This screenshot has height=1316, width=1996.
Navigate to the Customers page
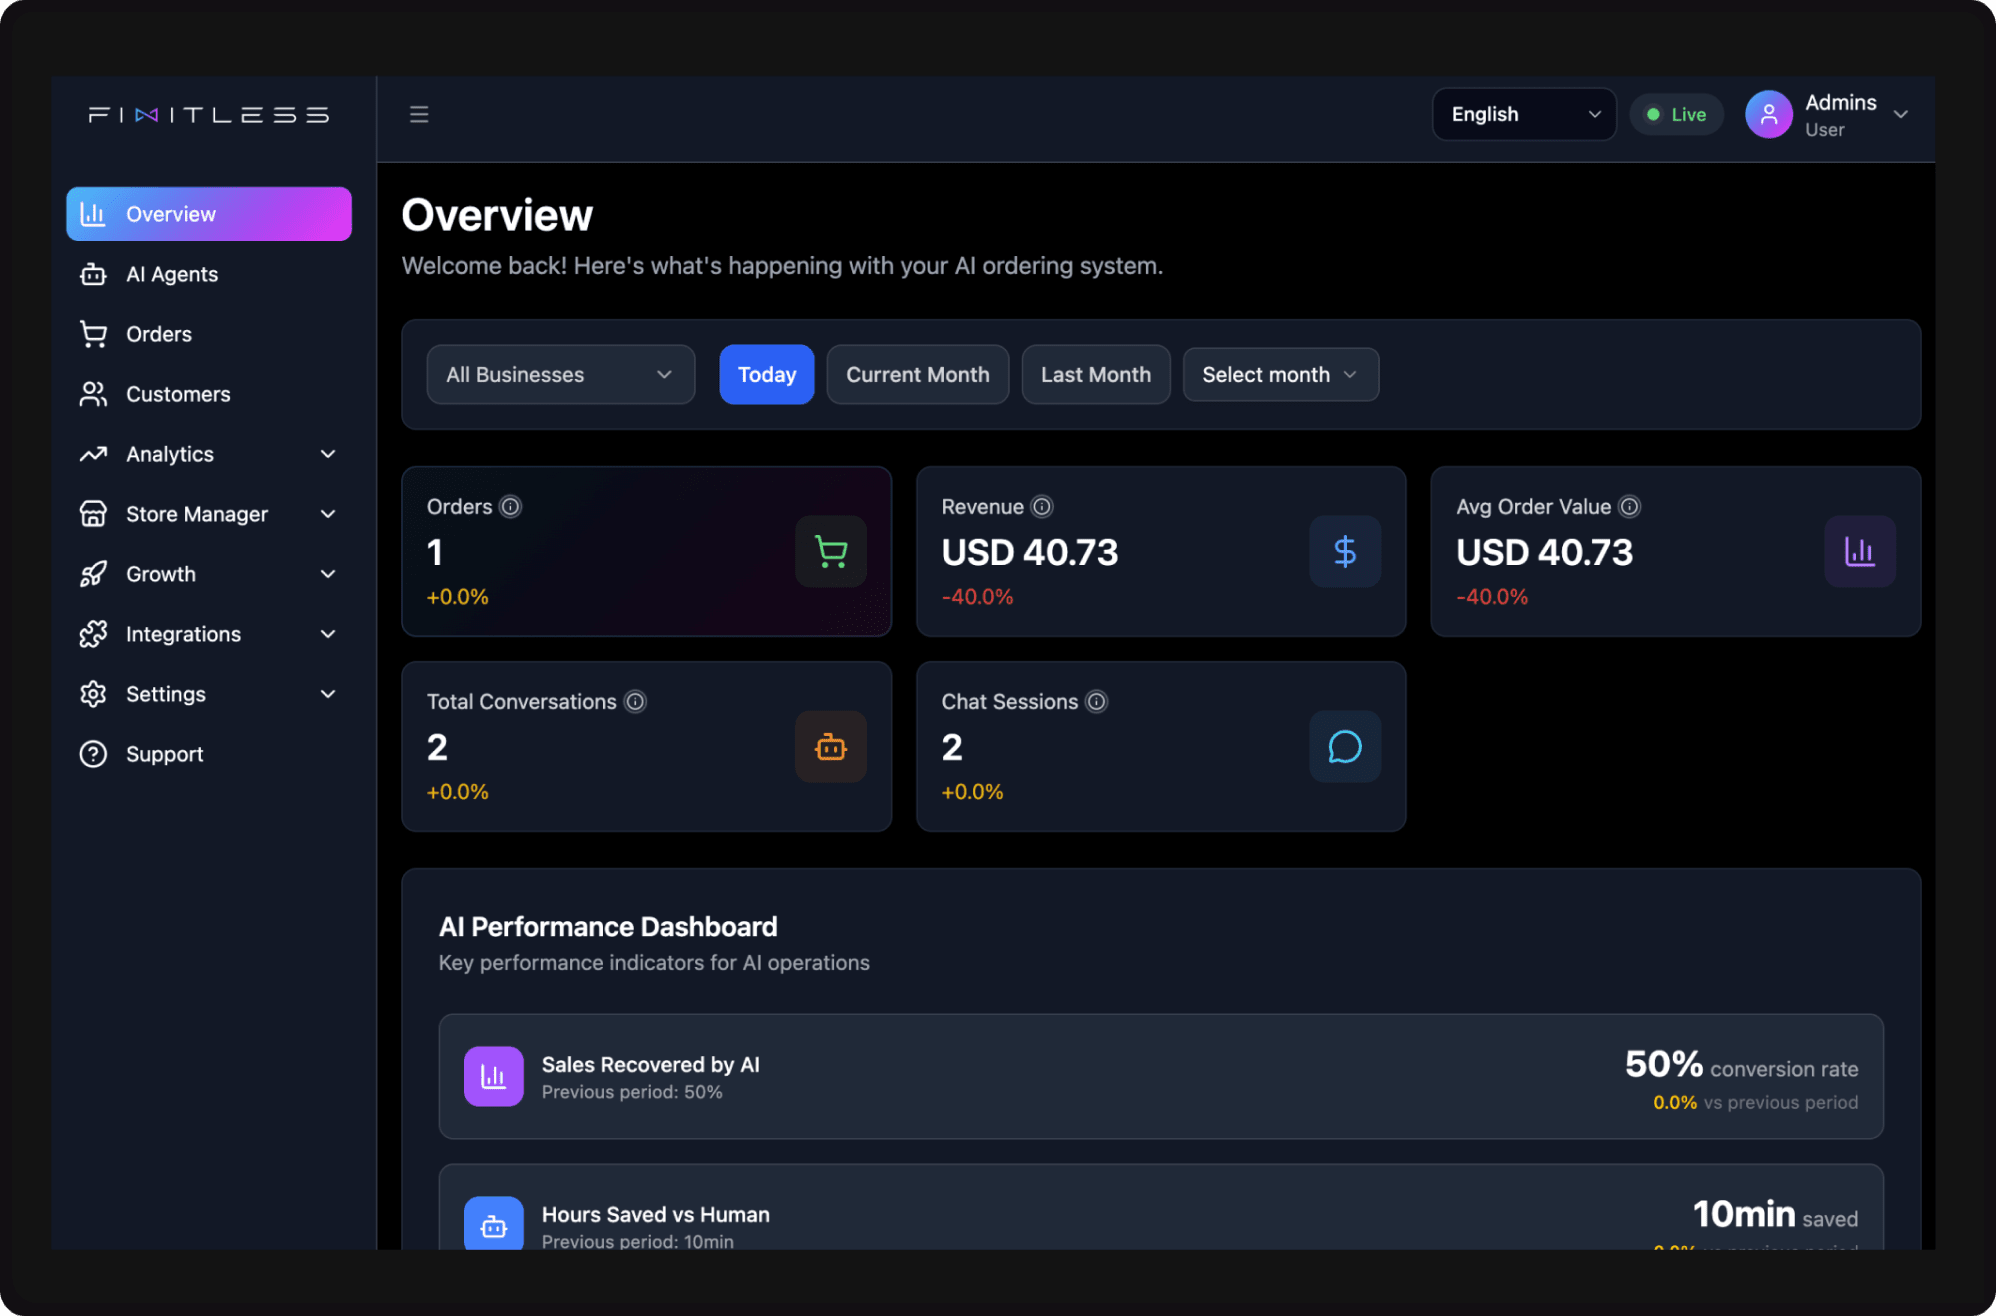pyautogui.click(x=178, y=394)
